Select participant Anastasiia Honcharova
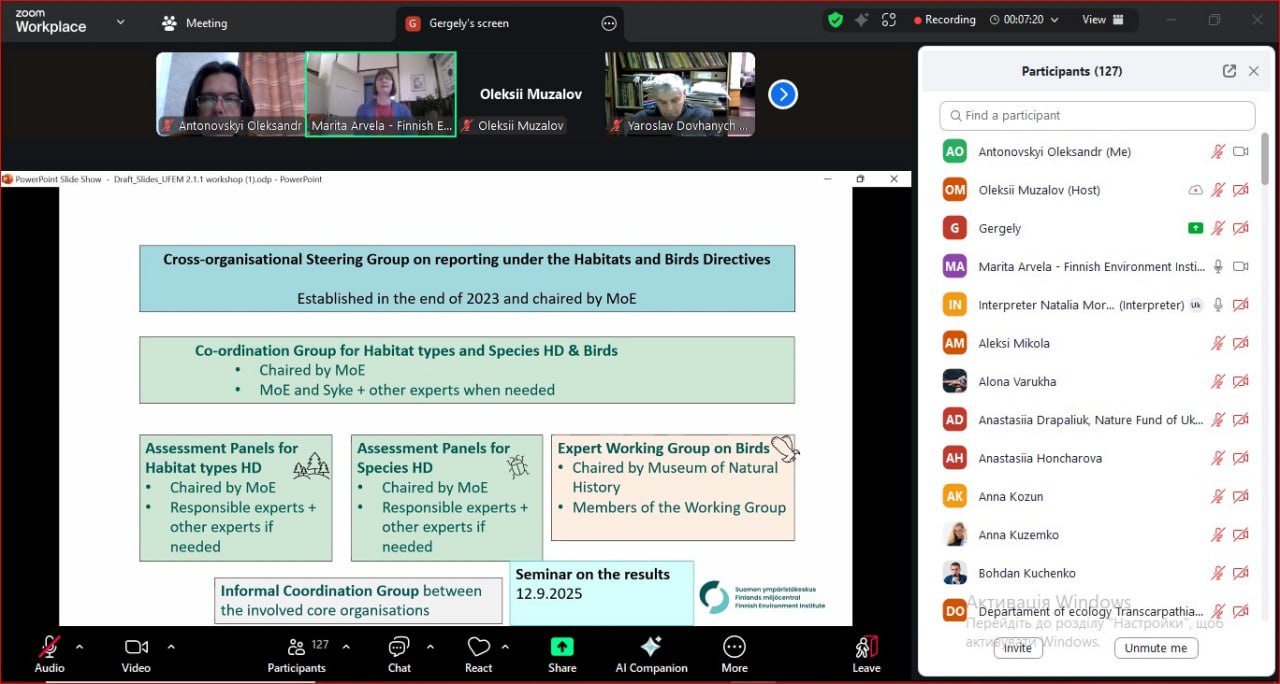The height and width of the screenshot is (684, 1280). (x=1097, y=458)
